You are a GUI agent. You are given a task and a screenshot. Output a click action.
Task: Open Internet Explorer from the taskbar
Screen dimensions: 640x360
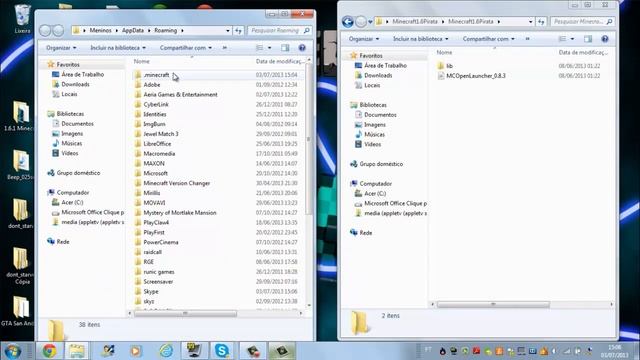(x=166, y=351)
